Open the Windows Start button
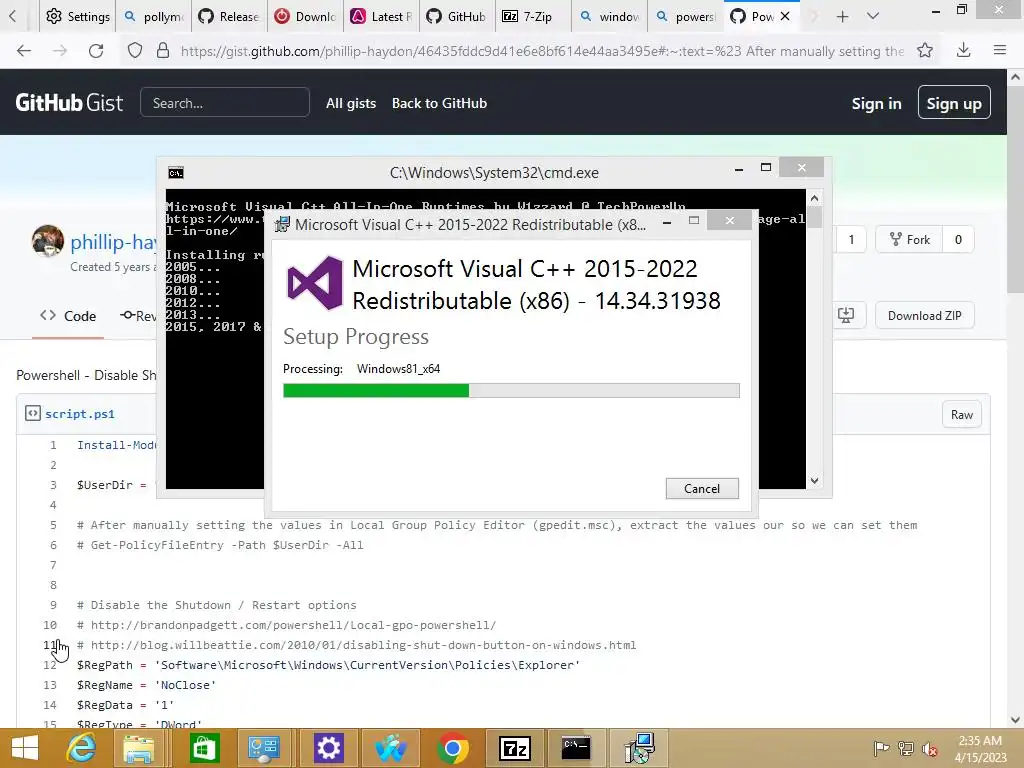1024x768 pixels. (24, 748)
